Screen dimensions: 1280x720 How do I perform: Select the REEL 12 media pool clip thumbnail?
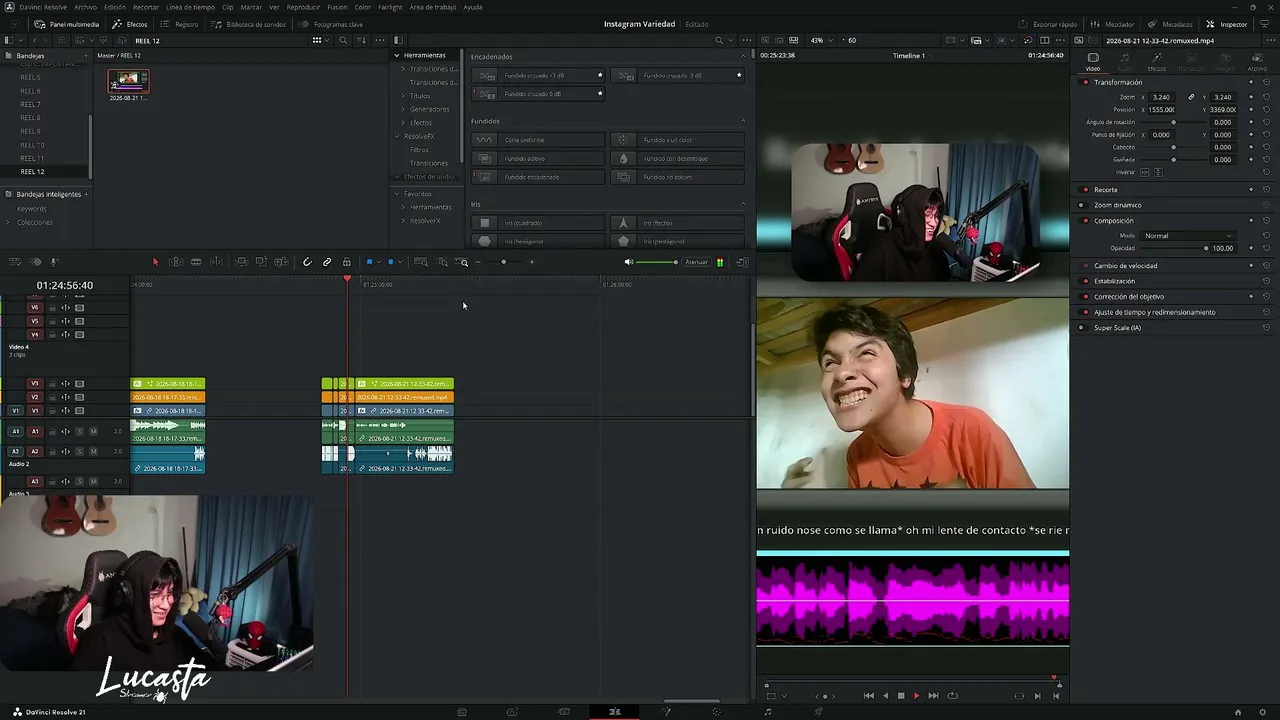(x=128, y=81)
